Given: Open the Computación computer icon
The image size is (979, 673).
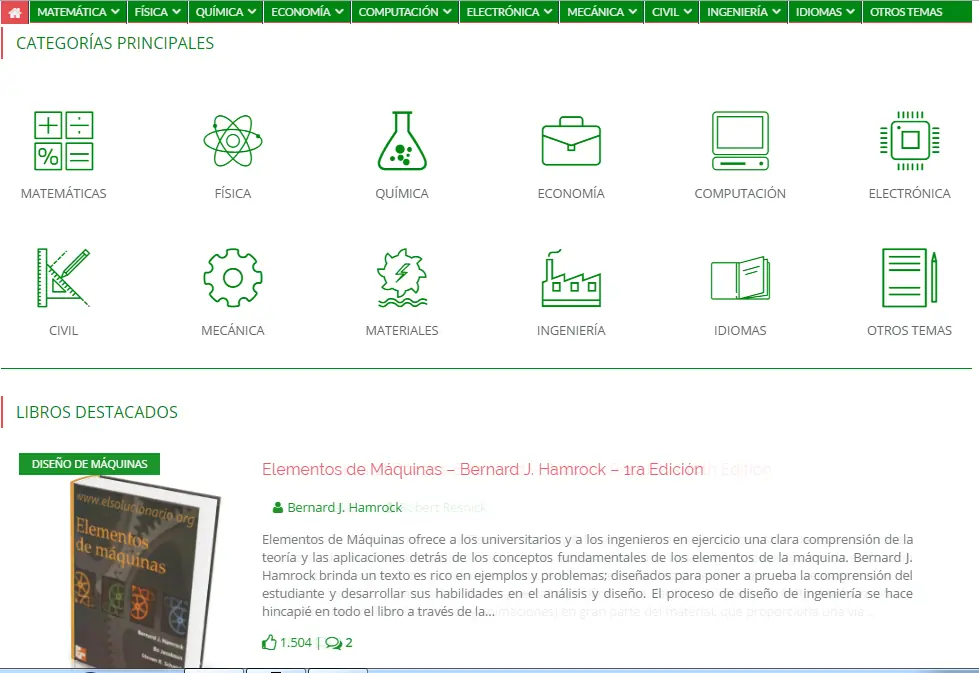Looking at the screenshot, I should click(740, 140).
